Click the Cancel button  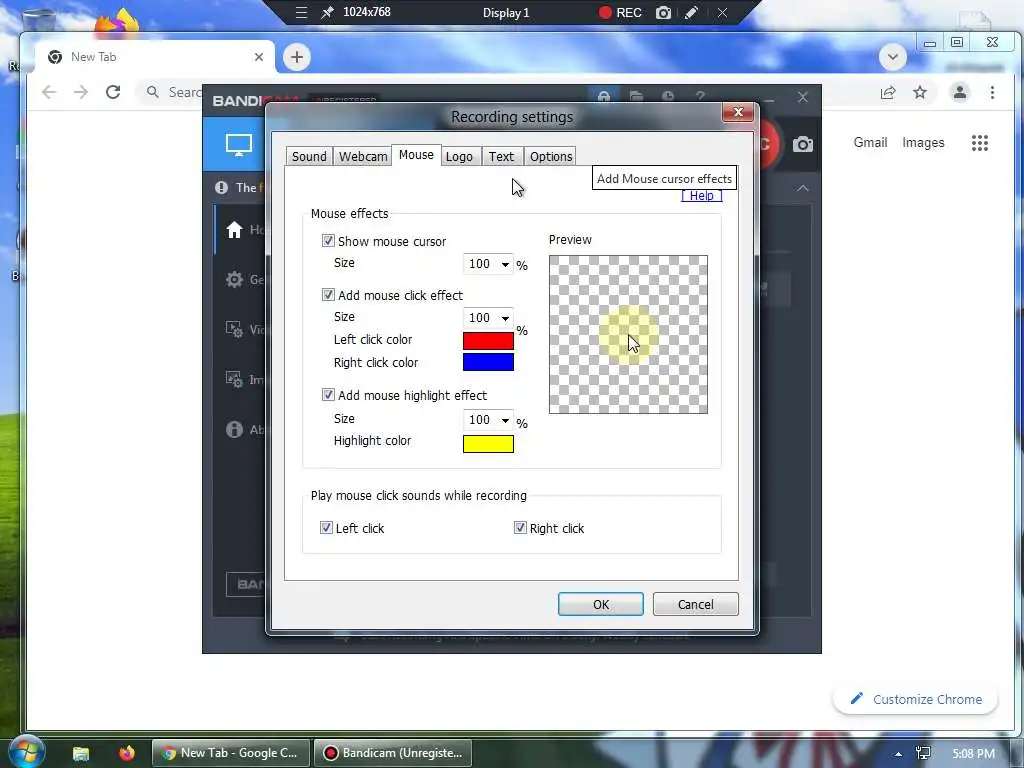[696, 604]
